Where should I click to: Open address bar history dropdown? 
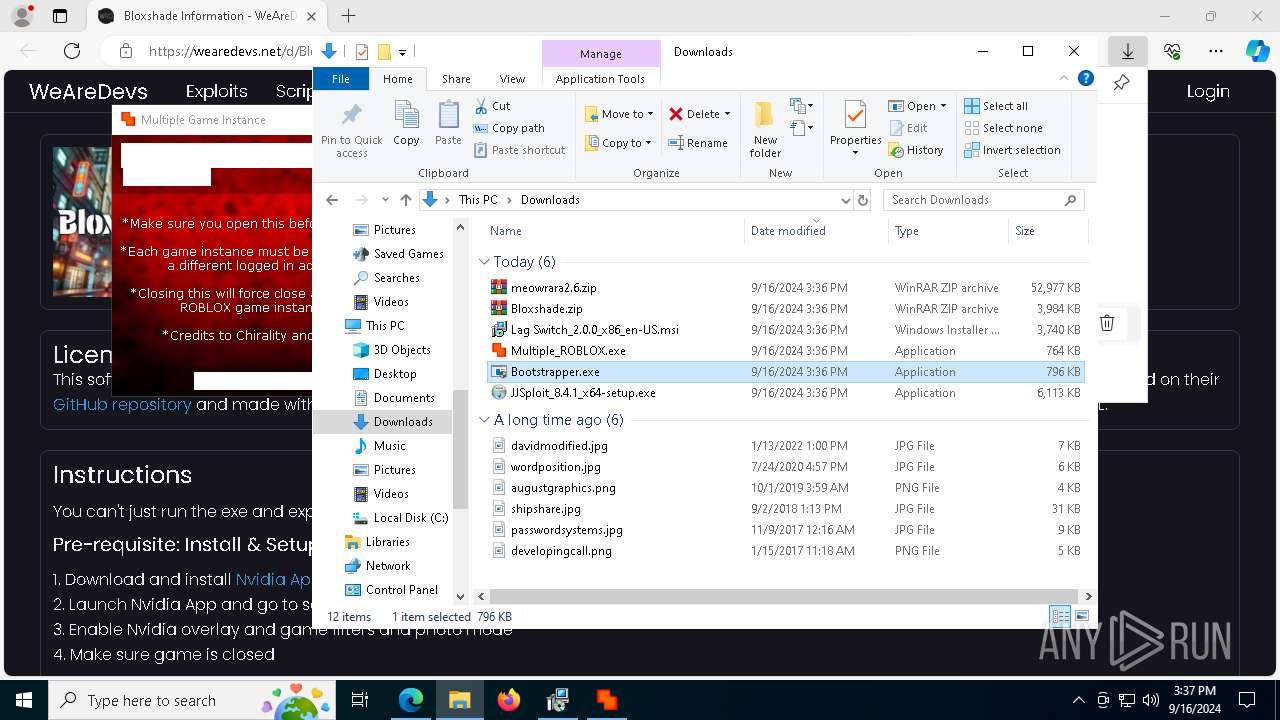coord(846,200)
